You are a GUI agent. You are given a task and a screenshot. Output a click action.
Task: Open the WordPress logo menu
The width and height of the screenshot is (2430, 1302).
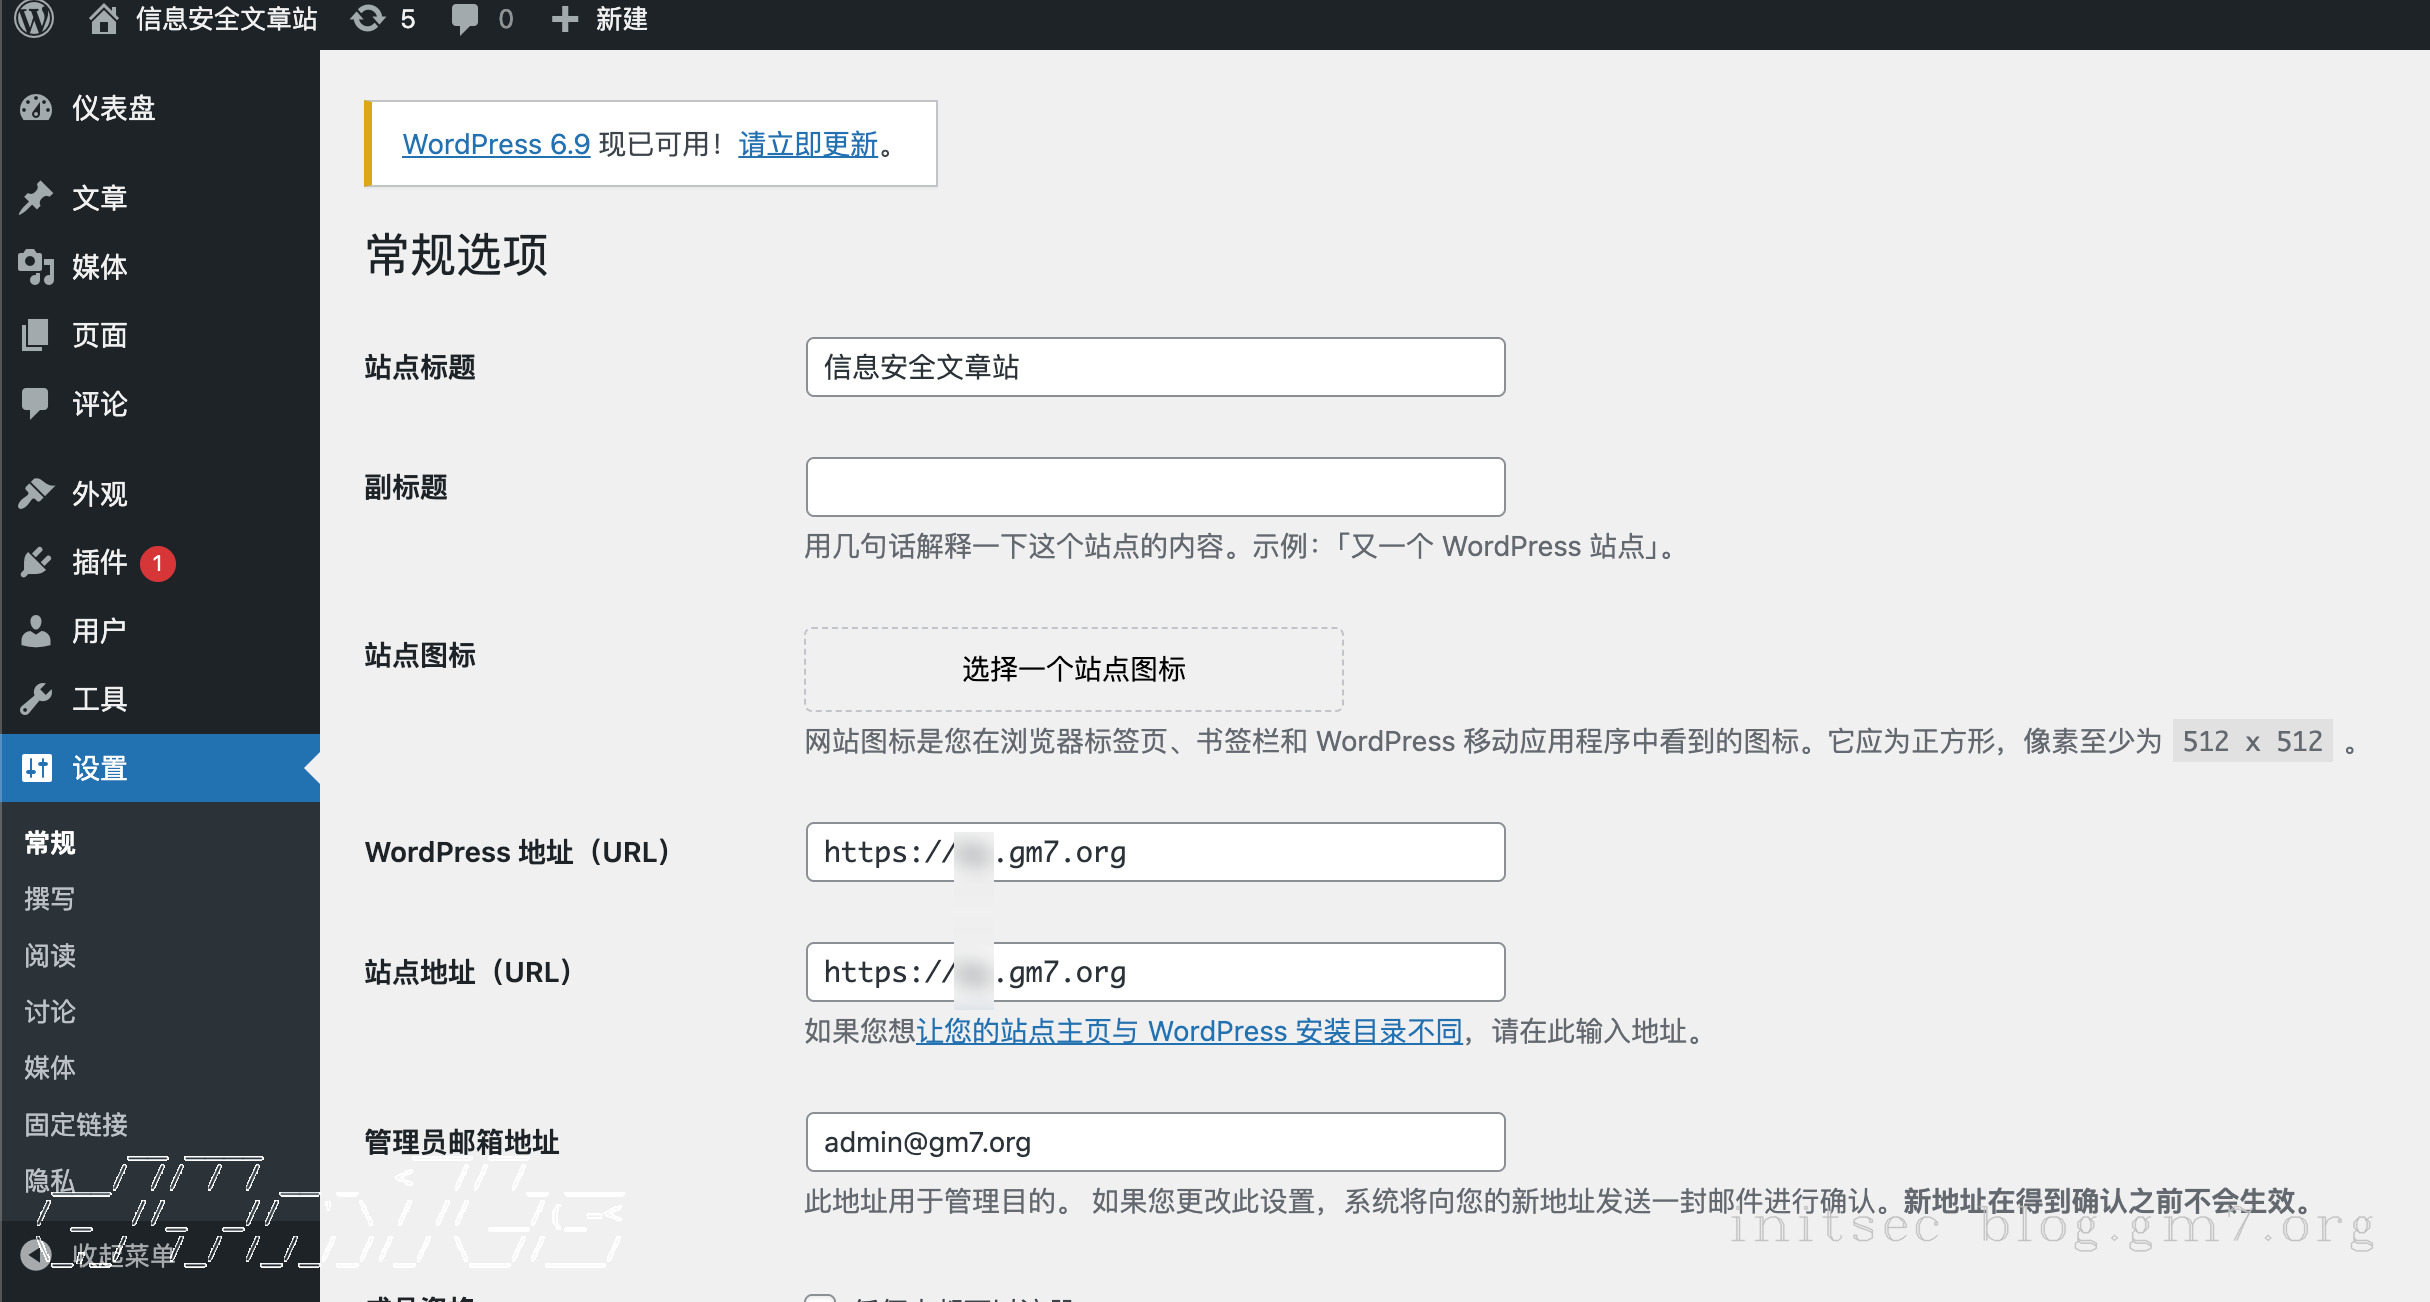tap(33, 18)
